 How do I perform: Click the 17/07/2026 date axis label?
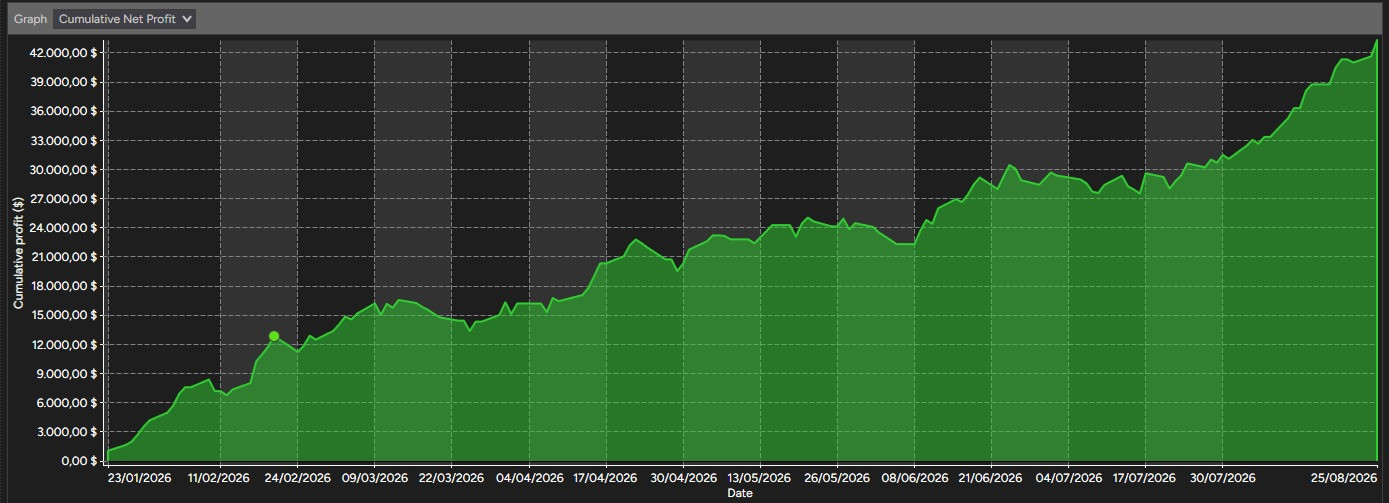tap(1144, 478)
